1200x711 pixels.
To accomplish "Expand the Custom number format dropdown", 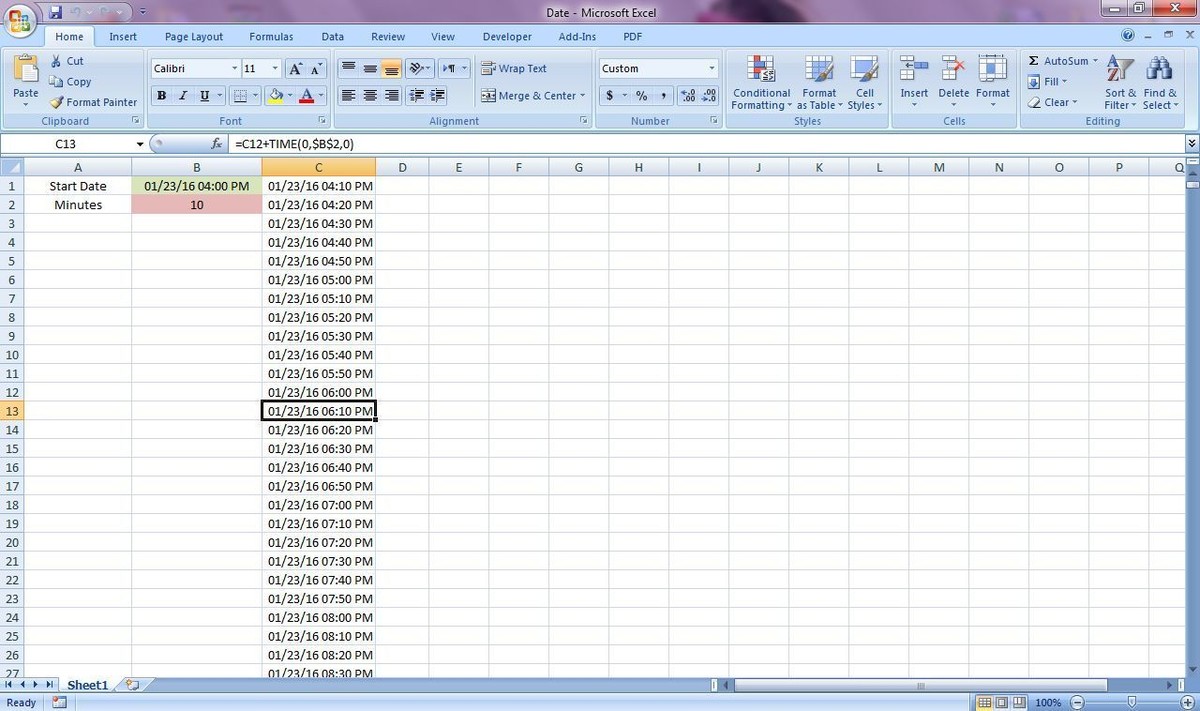I will pos(712,69).
